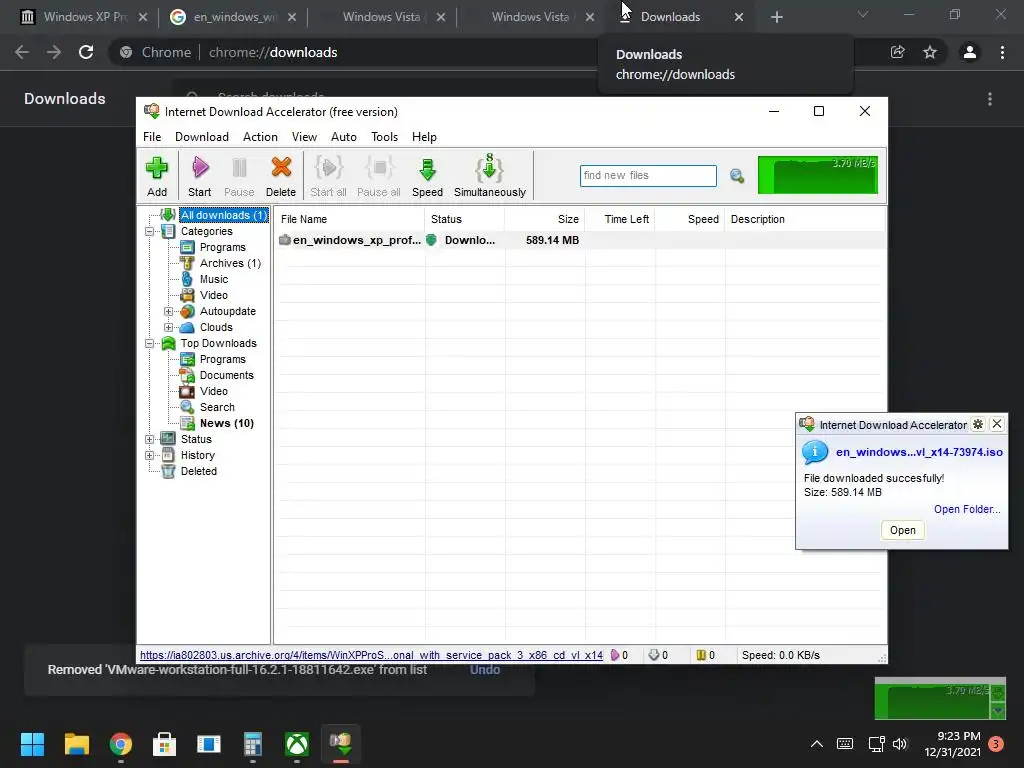The height and width of the screenshot is (768, 1024).
Task: Click Chrome's reload page icon
Action: [x=86, y=52]
